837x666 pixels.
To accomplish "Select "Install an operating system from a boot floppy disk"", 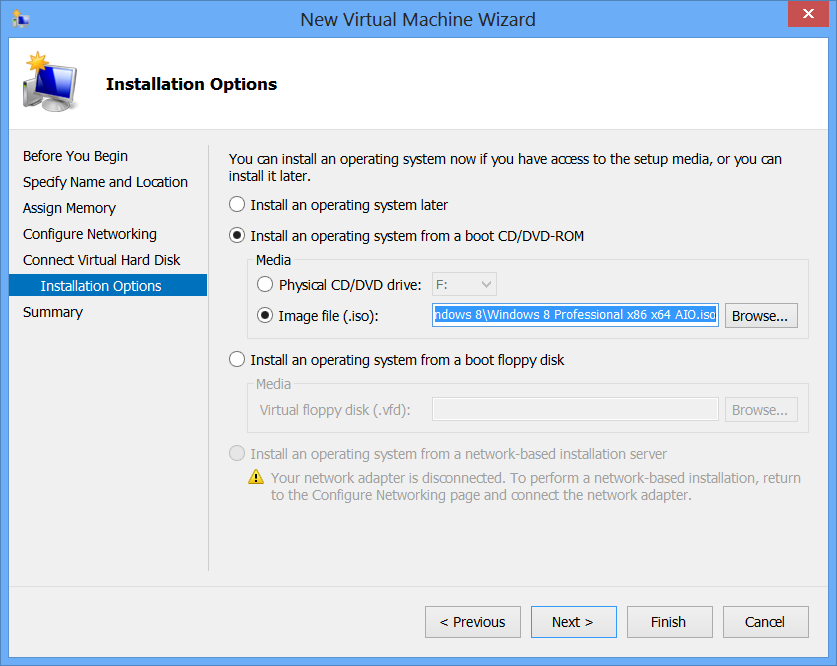I will (236, 361).
